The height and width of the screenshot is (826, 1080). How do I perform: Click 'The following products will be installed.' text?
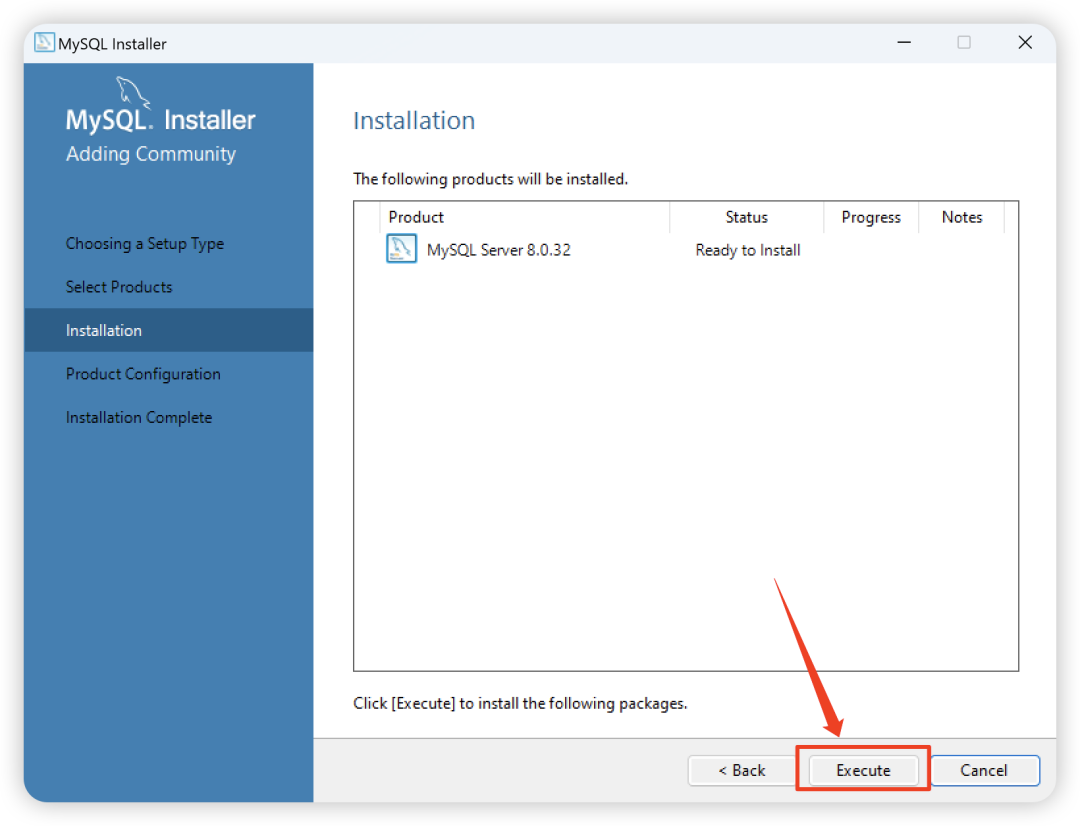(490, 179)
